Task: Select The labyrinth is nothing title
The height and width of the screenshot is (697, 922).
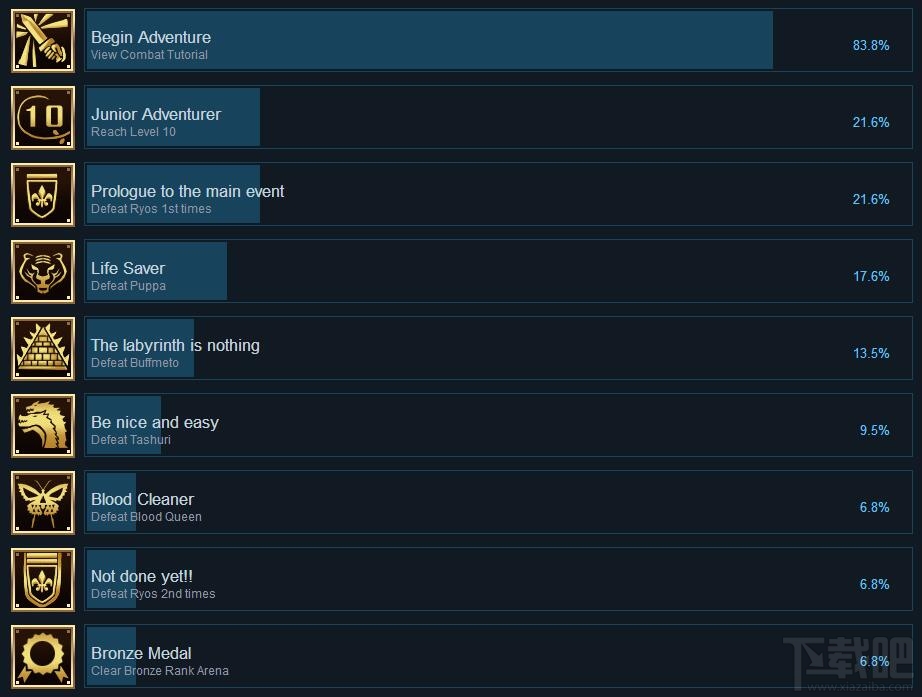Action: 175,345
